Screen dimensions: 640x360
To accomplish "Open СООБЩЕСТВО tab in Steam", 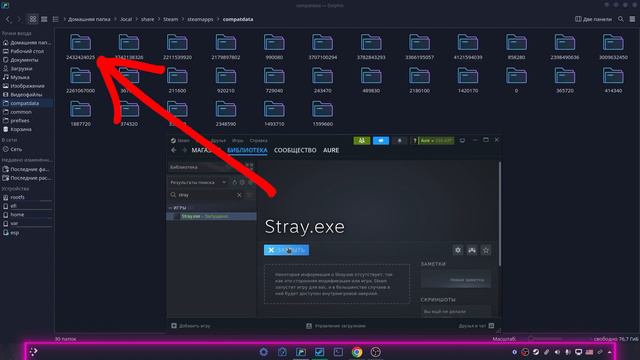I will (295, 150).
